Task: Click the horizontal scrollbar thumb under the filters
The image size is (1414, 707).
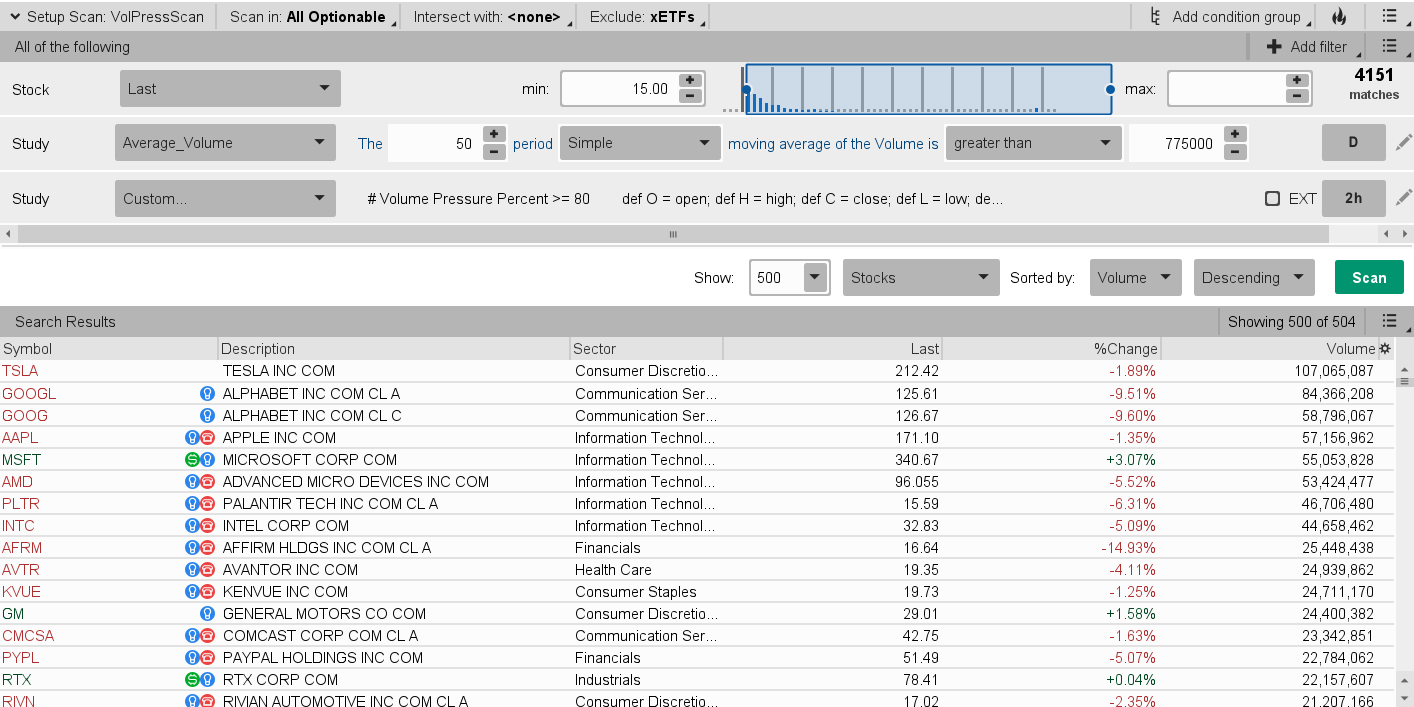Action: [x=673, y=234]
